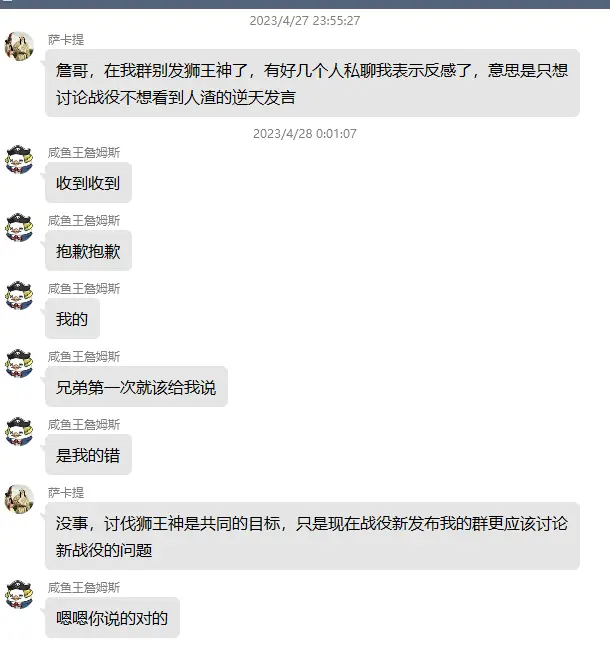Click the 嗯嗯你说的对的 message bubble

pyautogui.click(x=112, y=618)
